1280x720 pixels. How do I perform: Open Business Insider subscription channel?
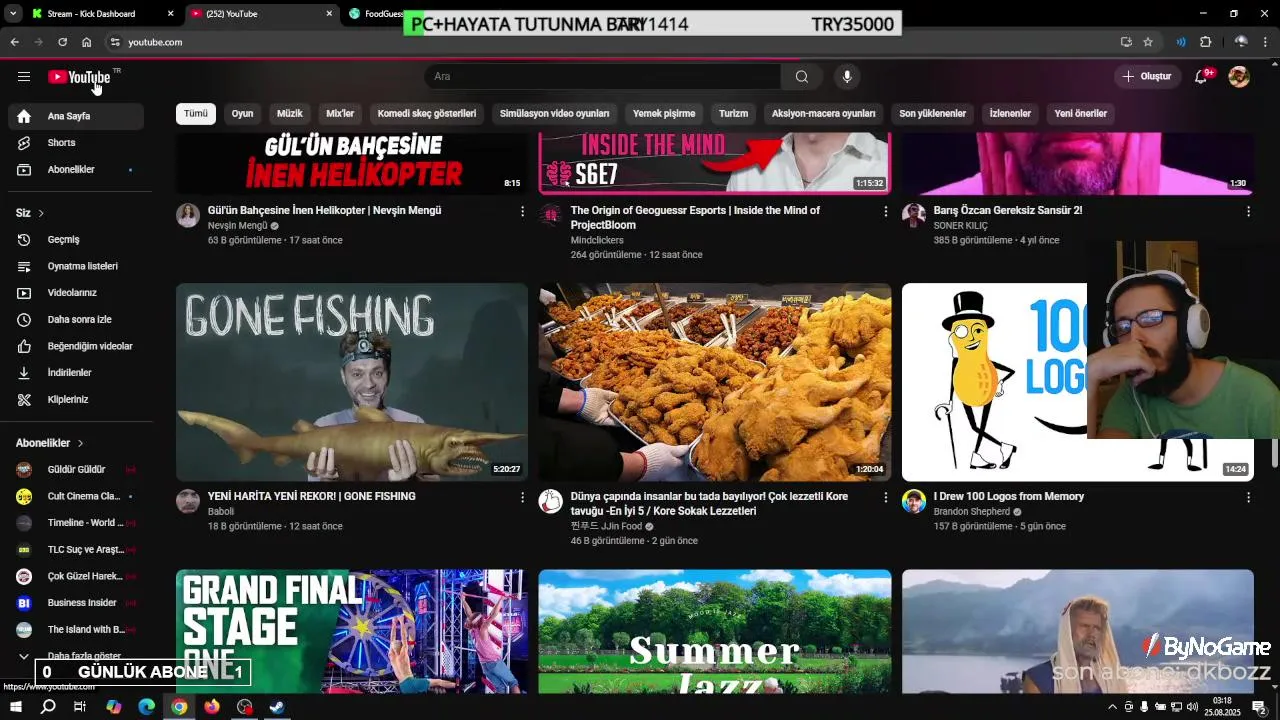76,603
